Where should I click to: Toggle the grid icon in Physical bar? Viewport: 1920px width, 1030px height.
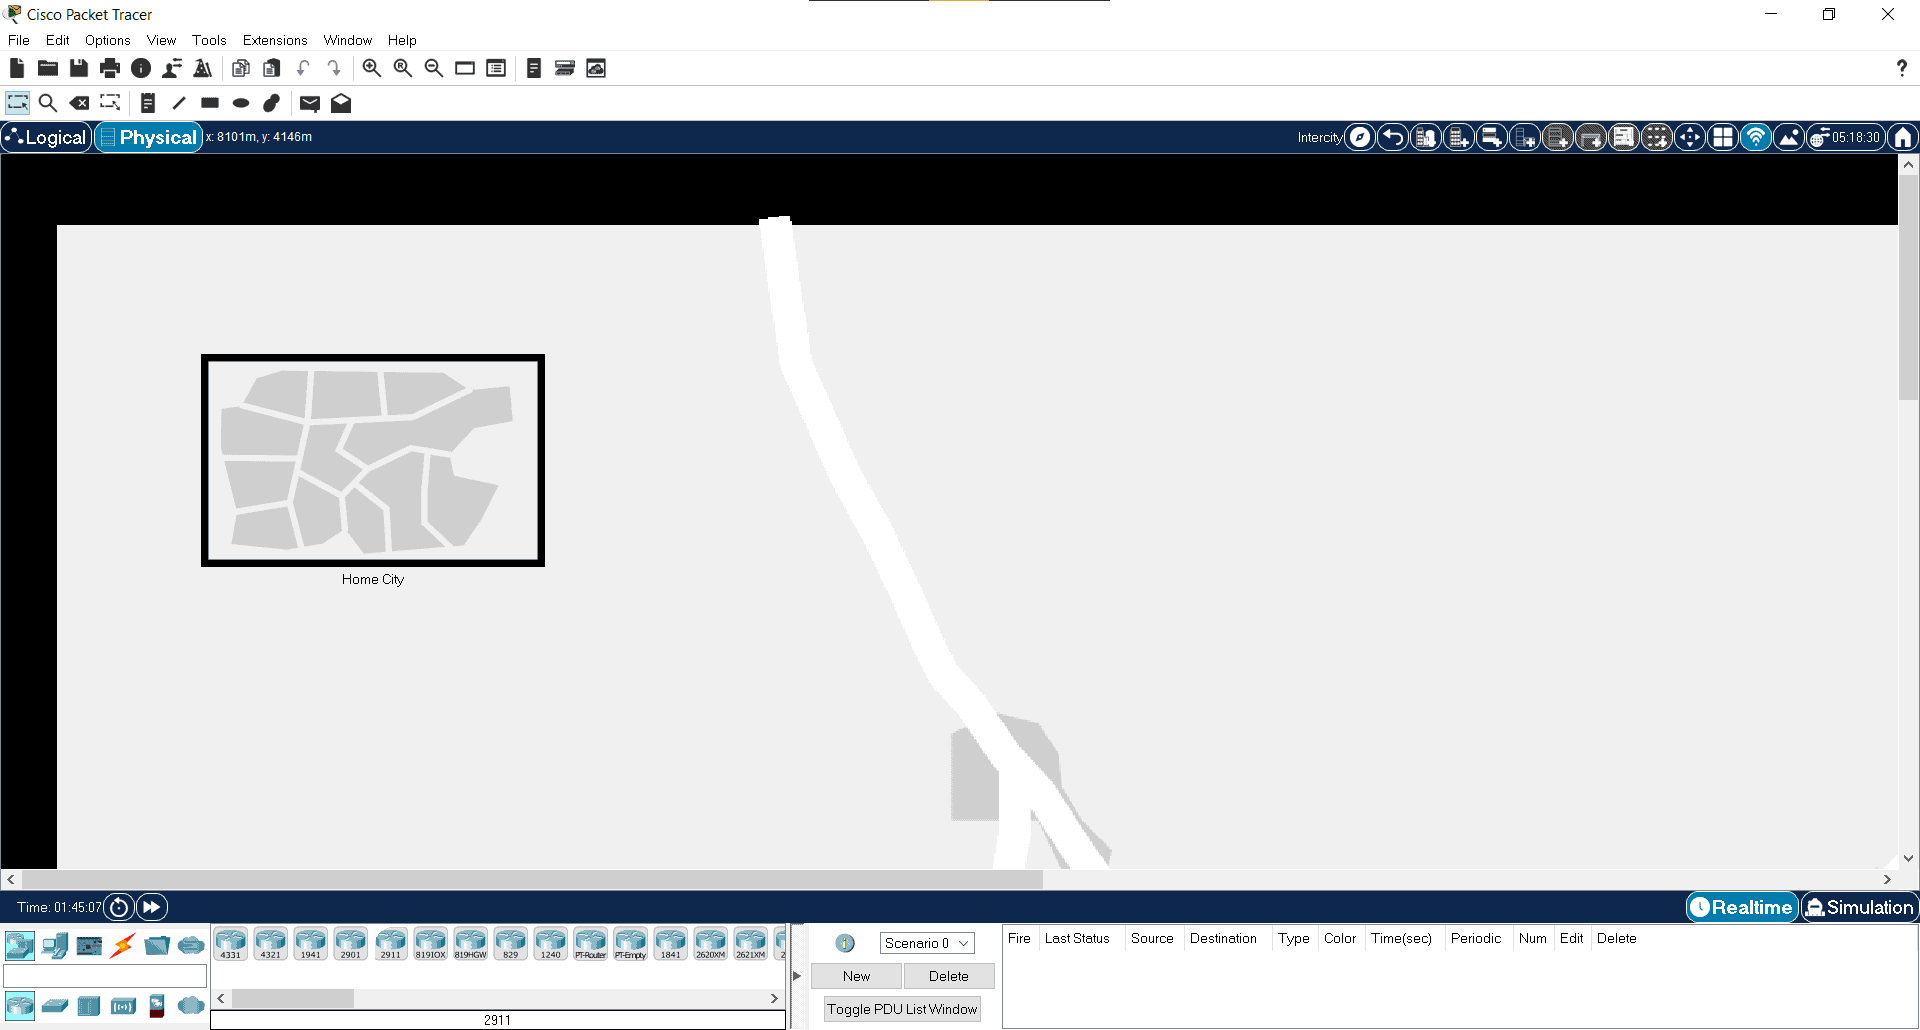coord(1723,137)
